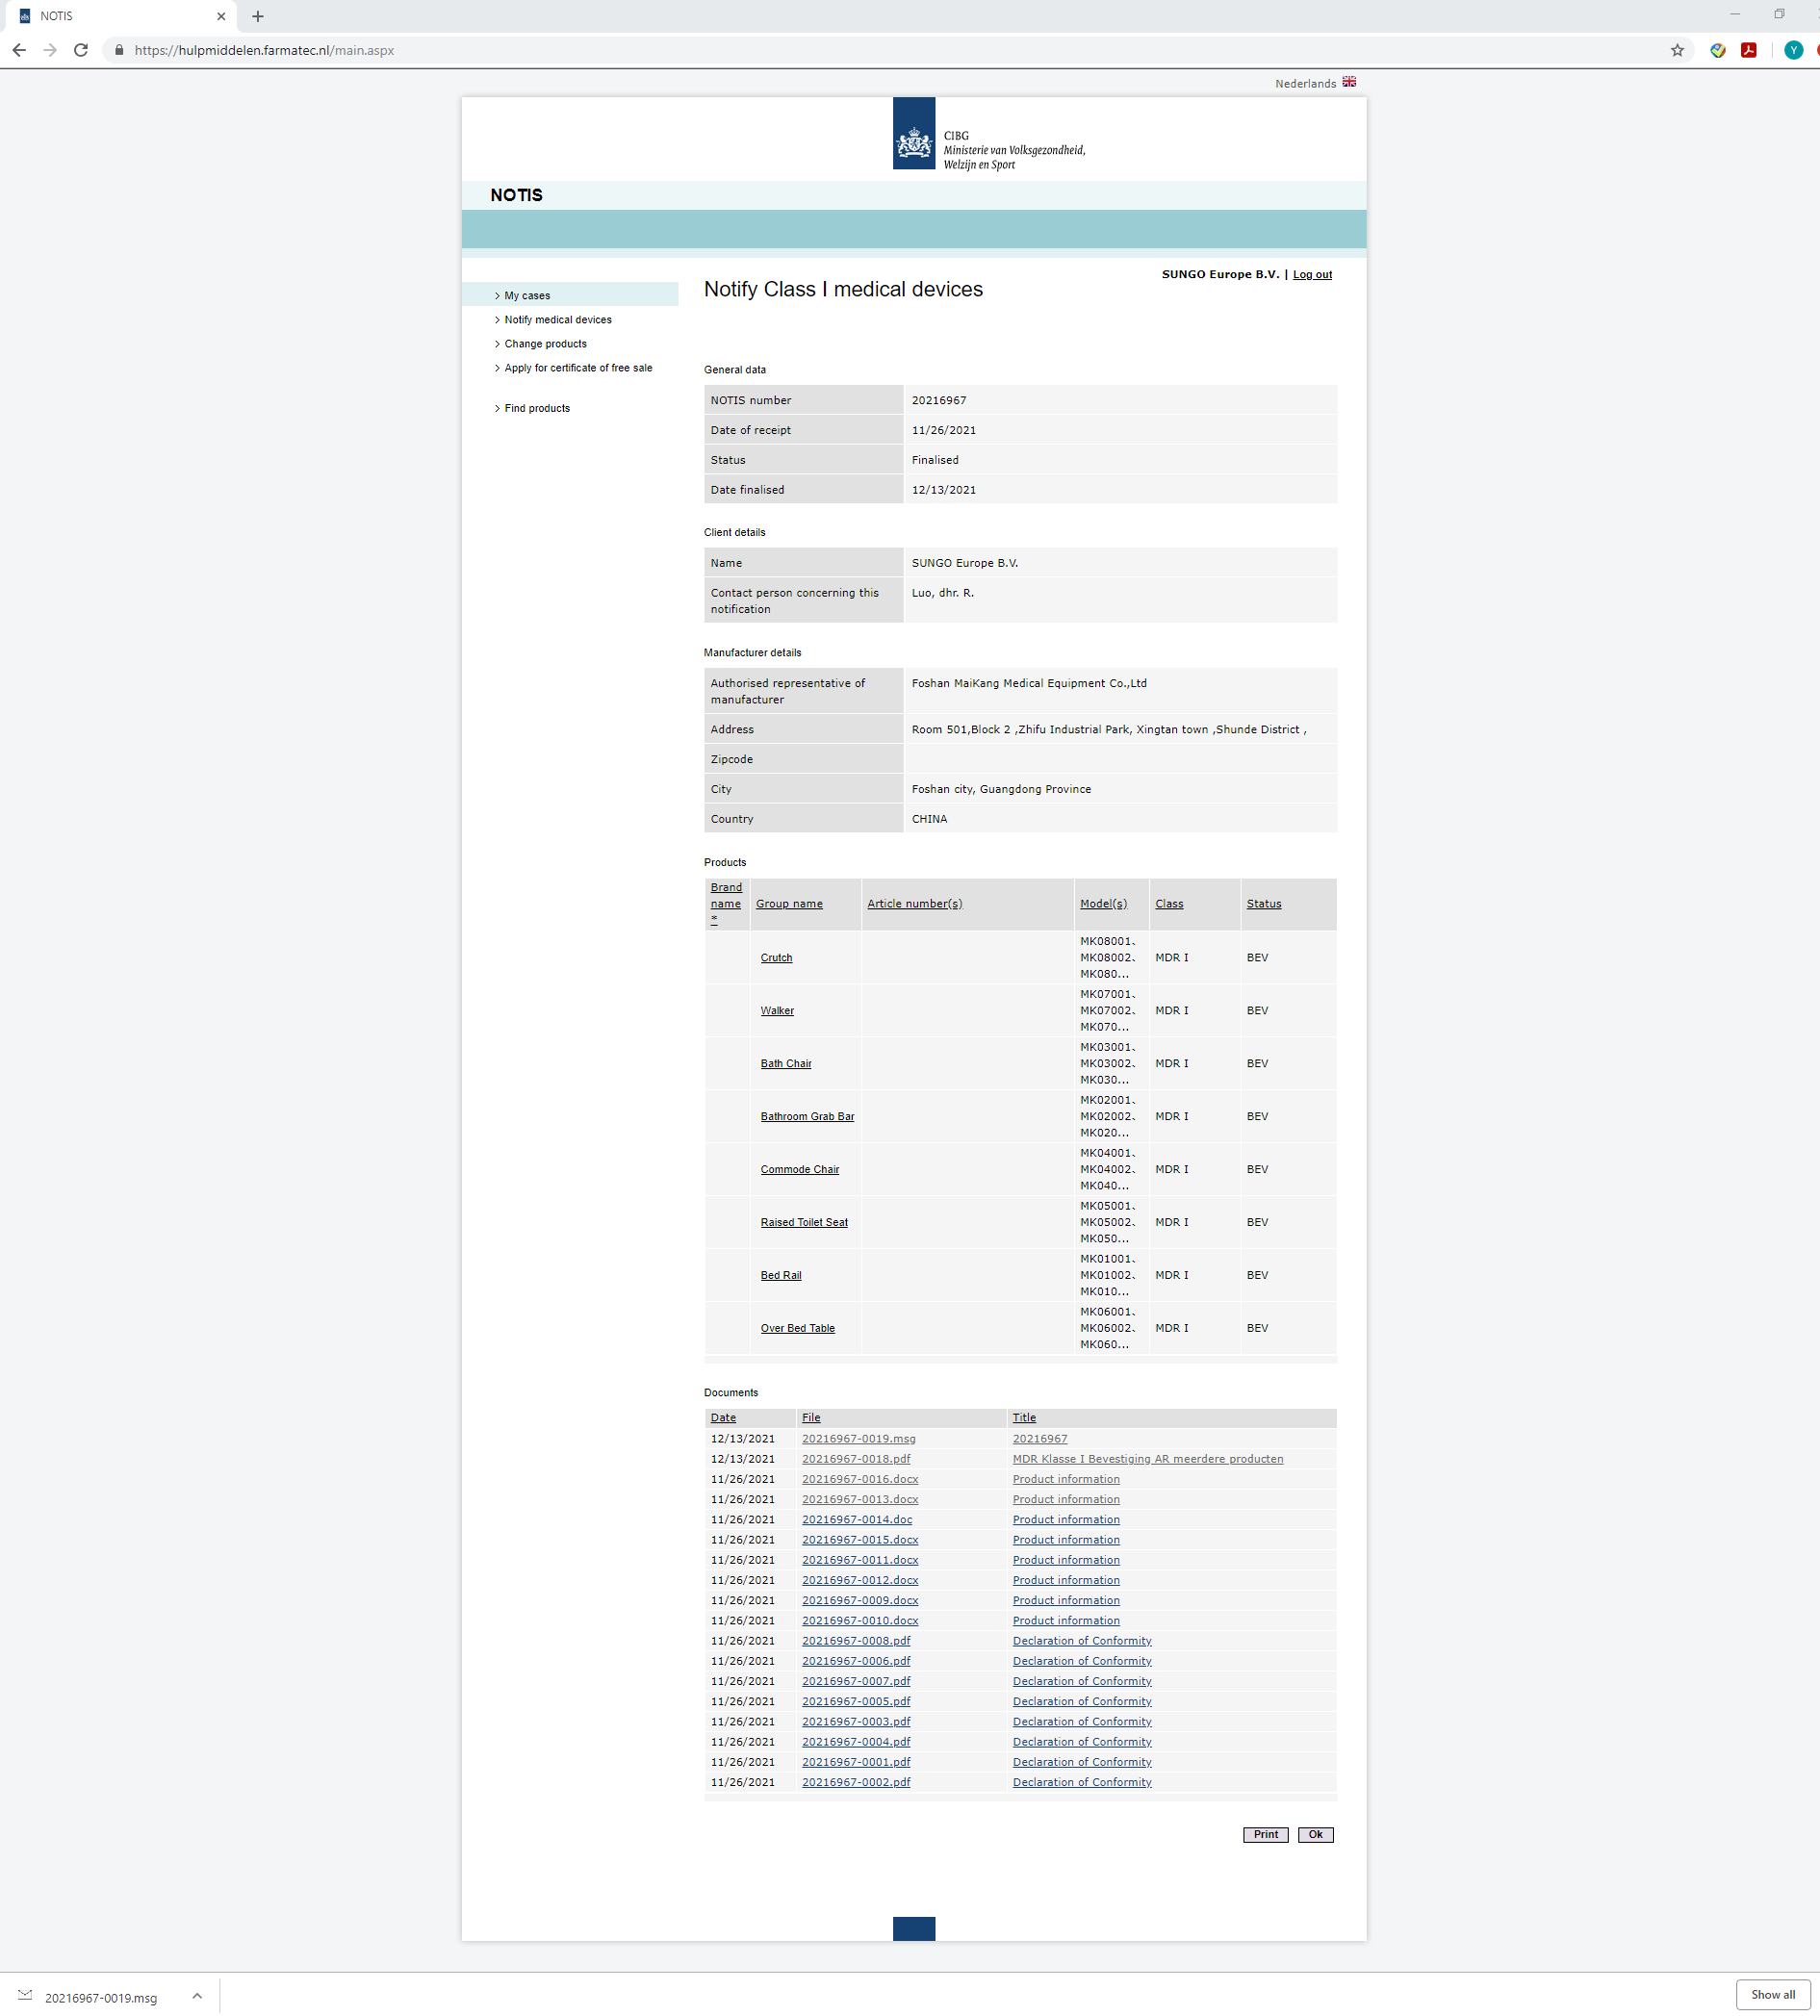Open file 20216967-0016.docx
1820x2016 pixels.
click(x=860, y=1479)
